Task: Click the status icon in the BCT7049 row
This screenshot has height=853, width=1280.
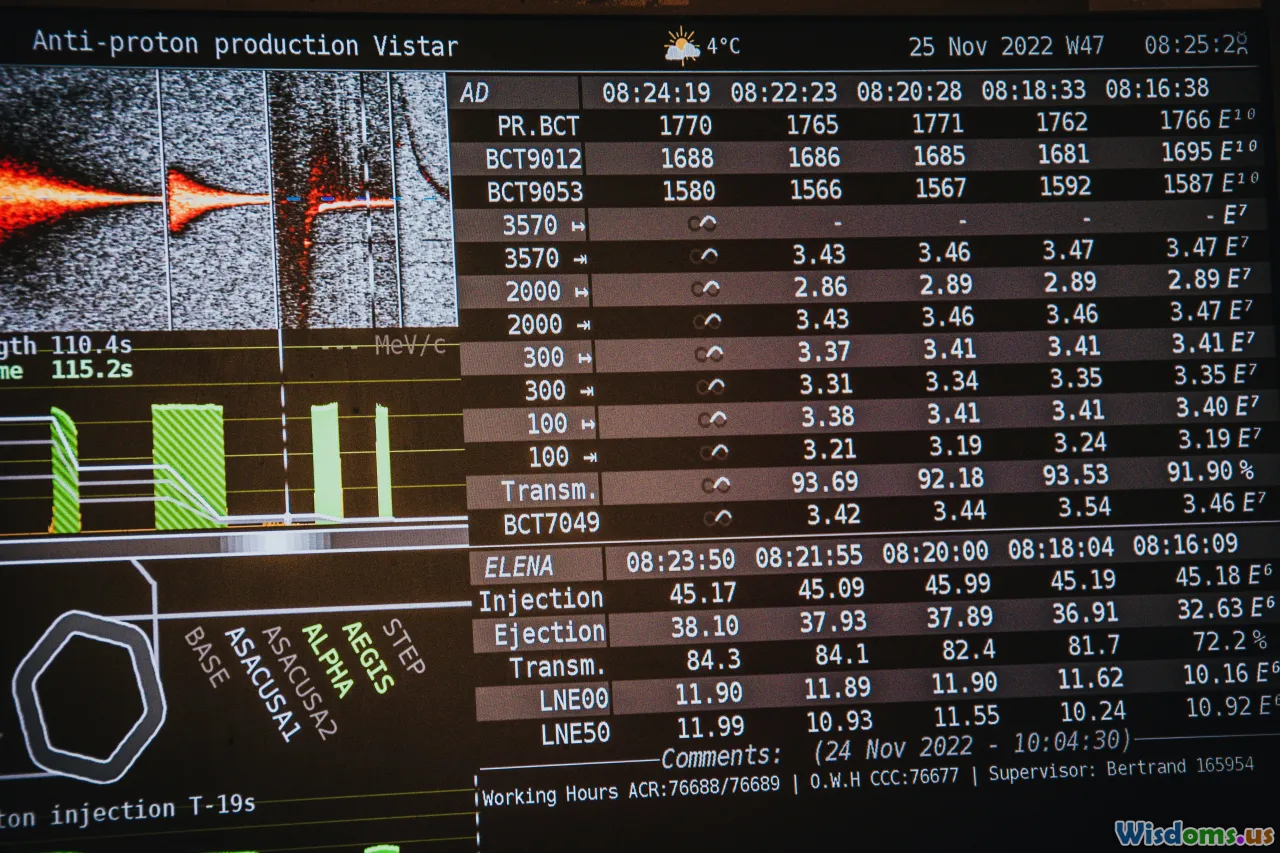Action: coord(716,518)
